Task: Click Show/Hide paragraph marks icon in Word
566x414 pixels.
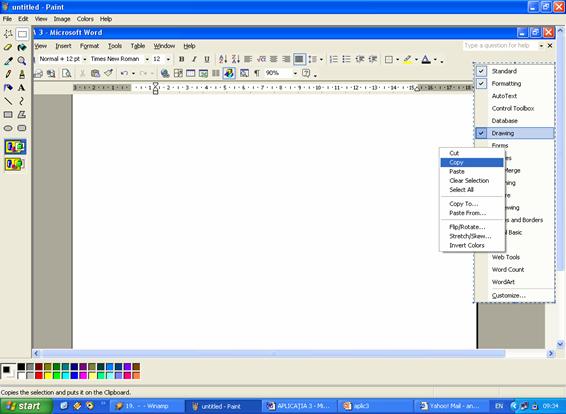Action: click(x=257, y=73)
